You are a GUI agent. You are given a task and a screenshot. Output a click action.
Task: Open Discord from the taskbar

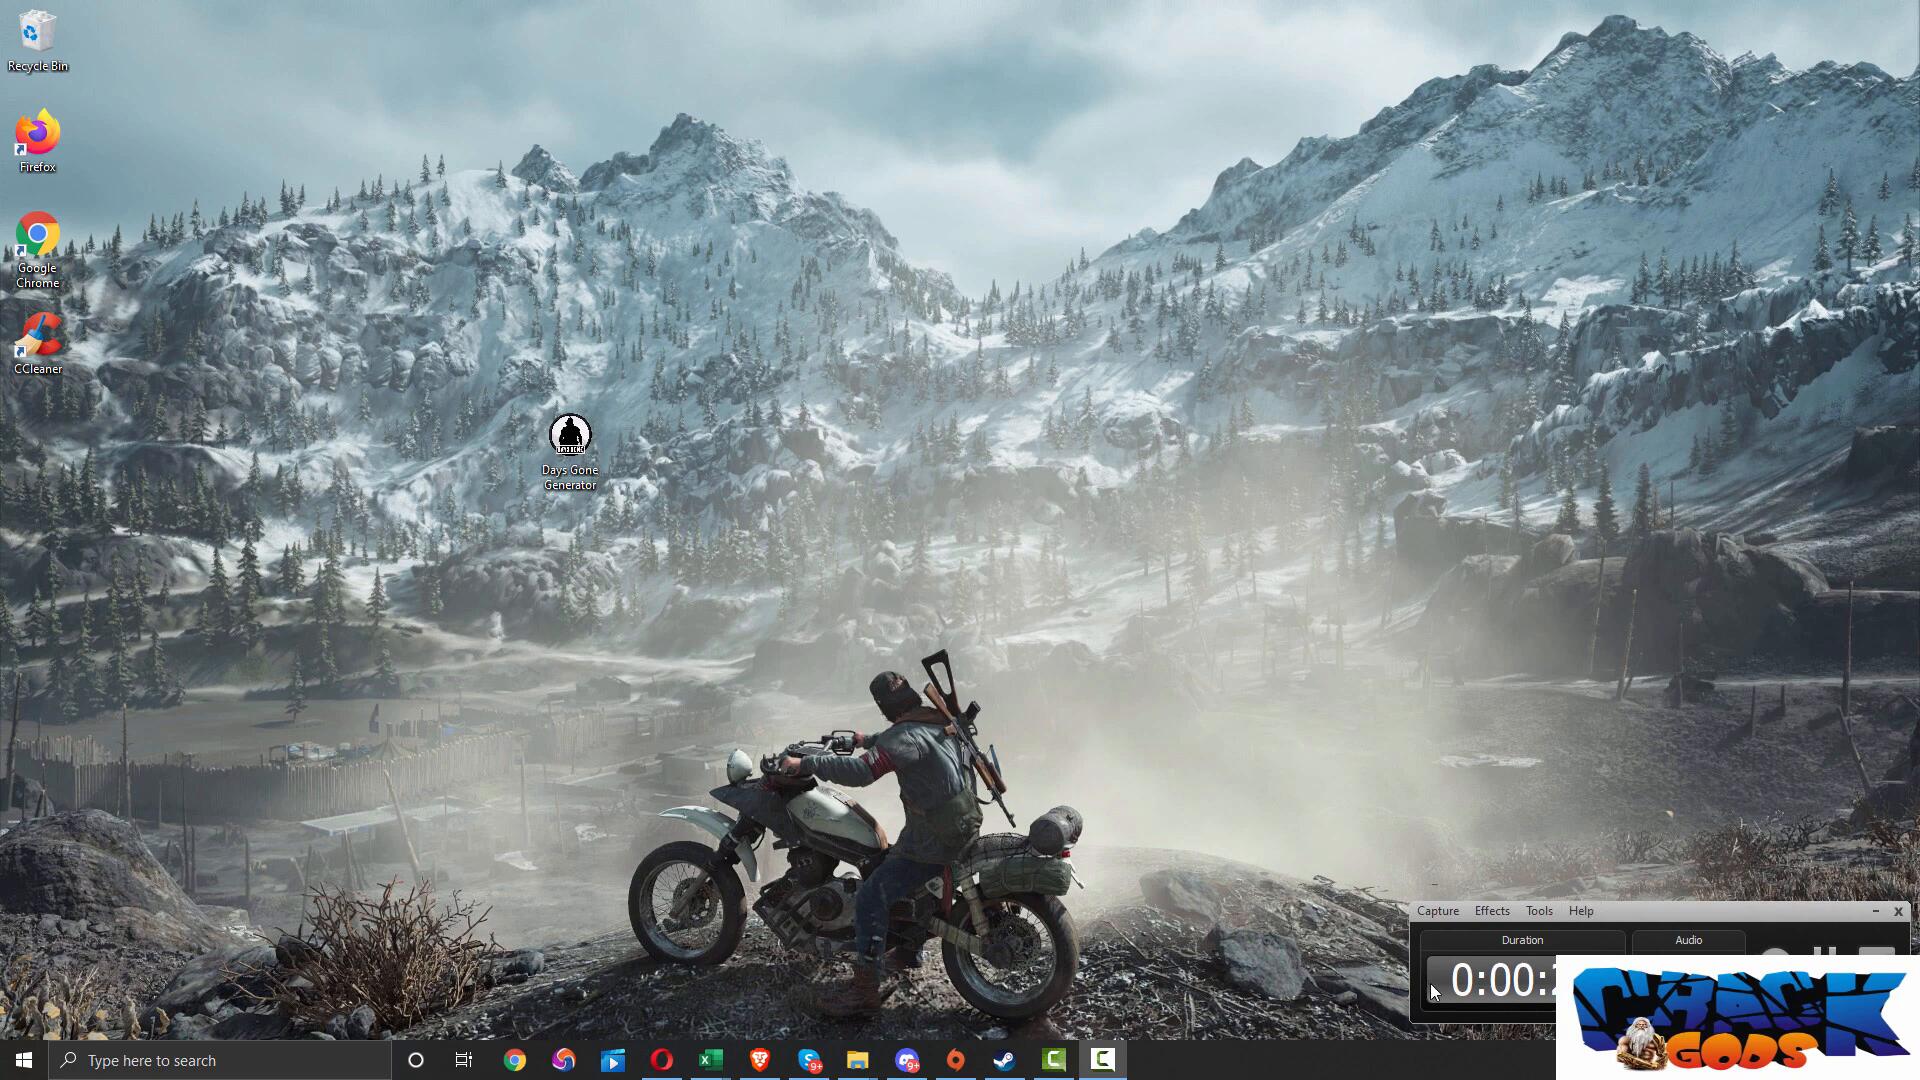(x=907, y=1060)
